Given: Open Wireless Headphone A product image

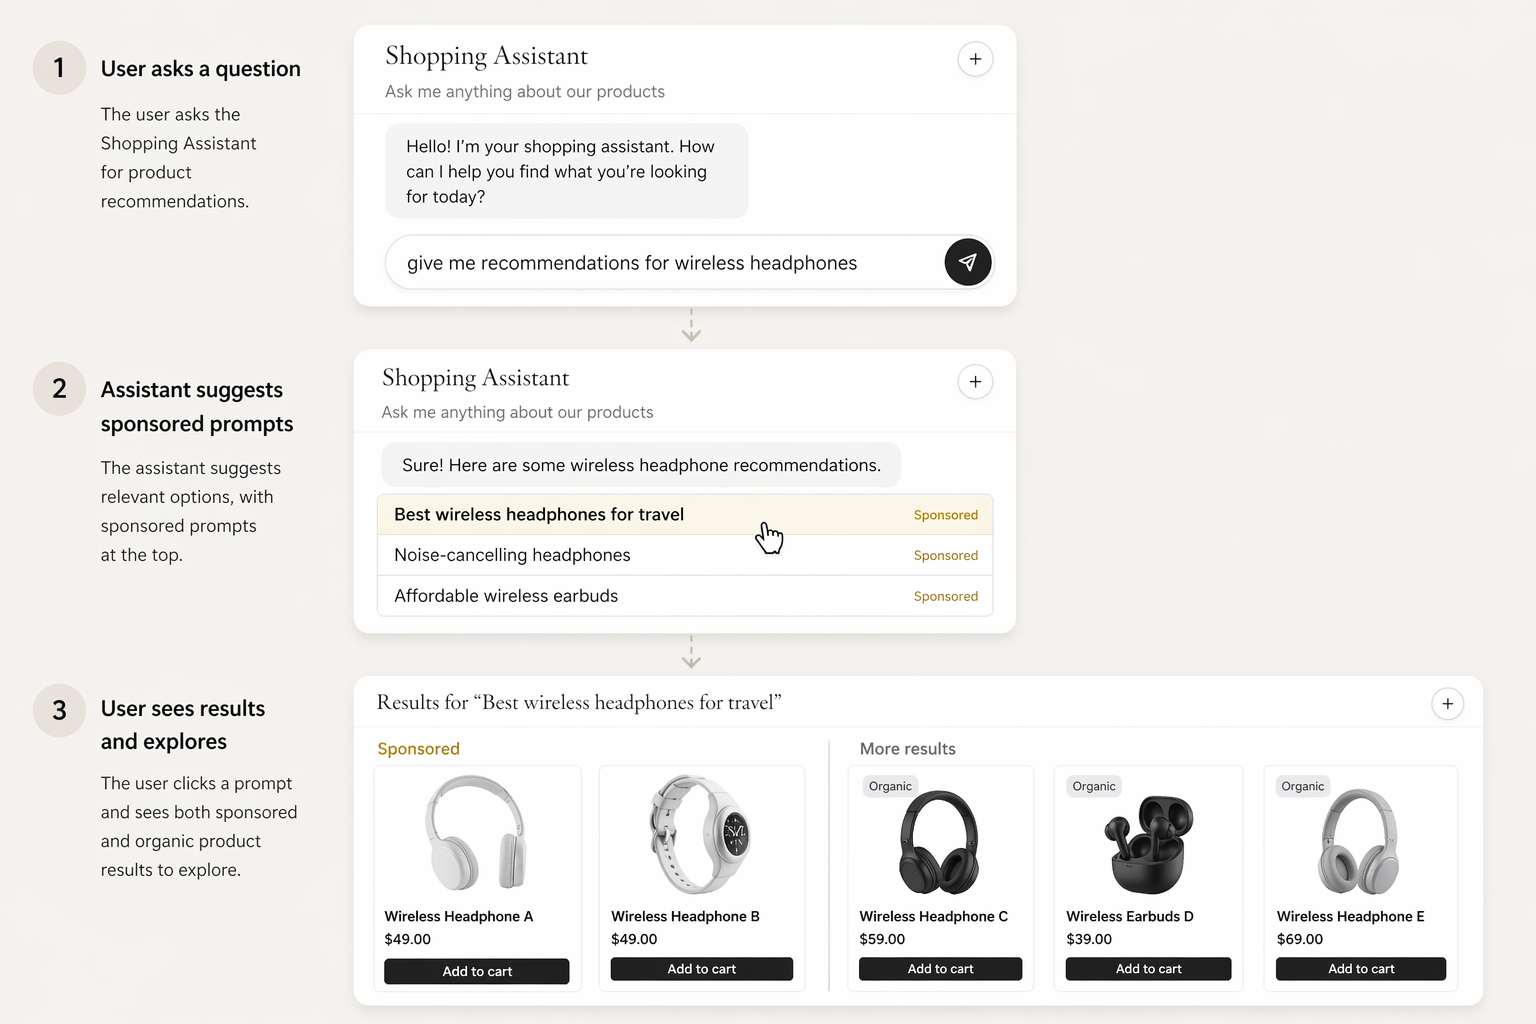Looking at the screenshot, I should 476,832.
